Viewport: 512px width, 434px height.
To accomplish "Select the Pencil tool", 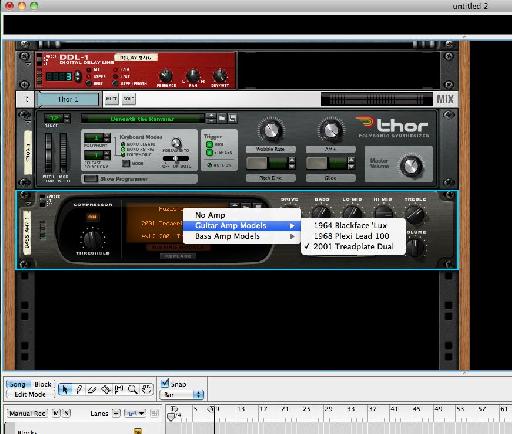I will [x=79, y=389].
